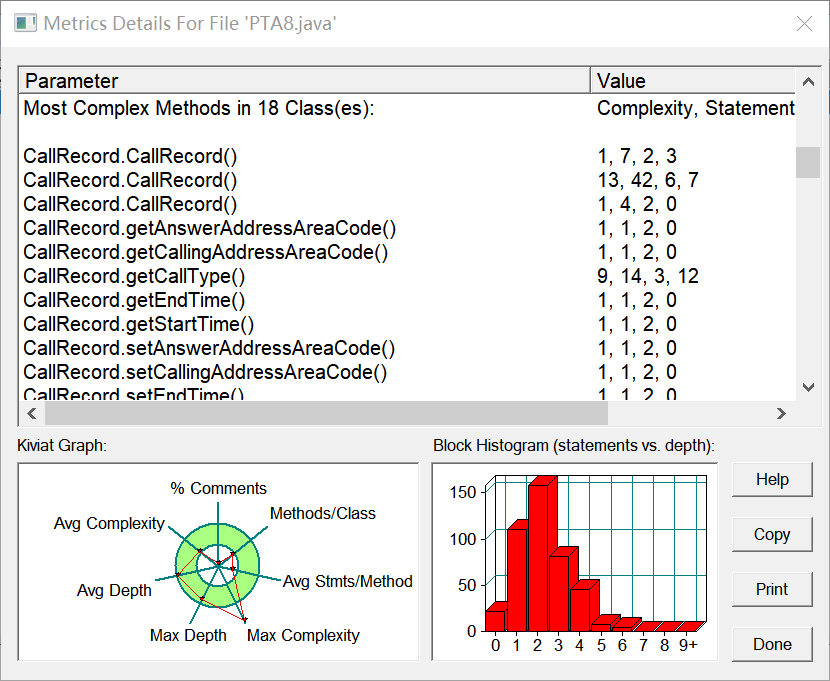The height and width of the screenshot is (681, 830).
Task: Click the '9+' histogram axis label
Action: (688, 646)
